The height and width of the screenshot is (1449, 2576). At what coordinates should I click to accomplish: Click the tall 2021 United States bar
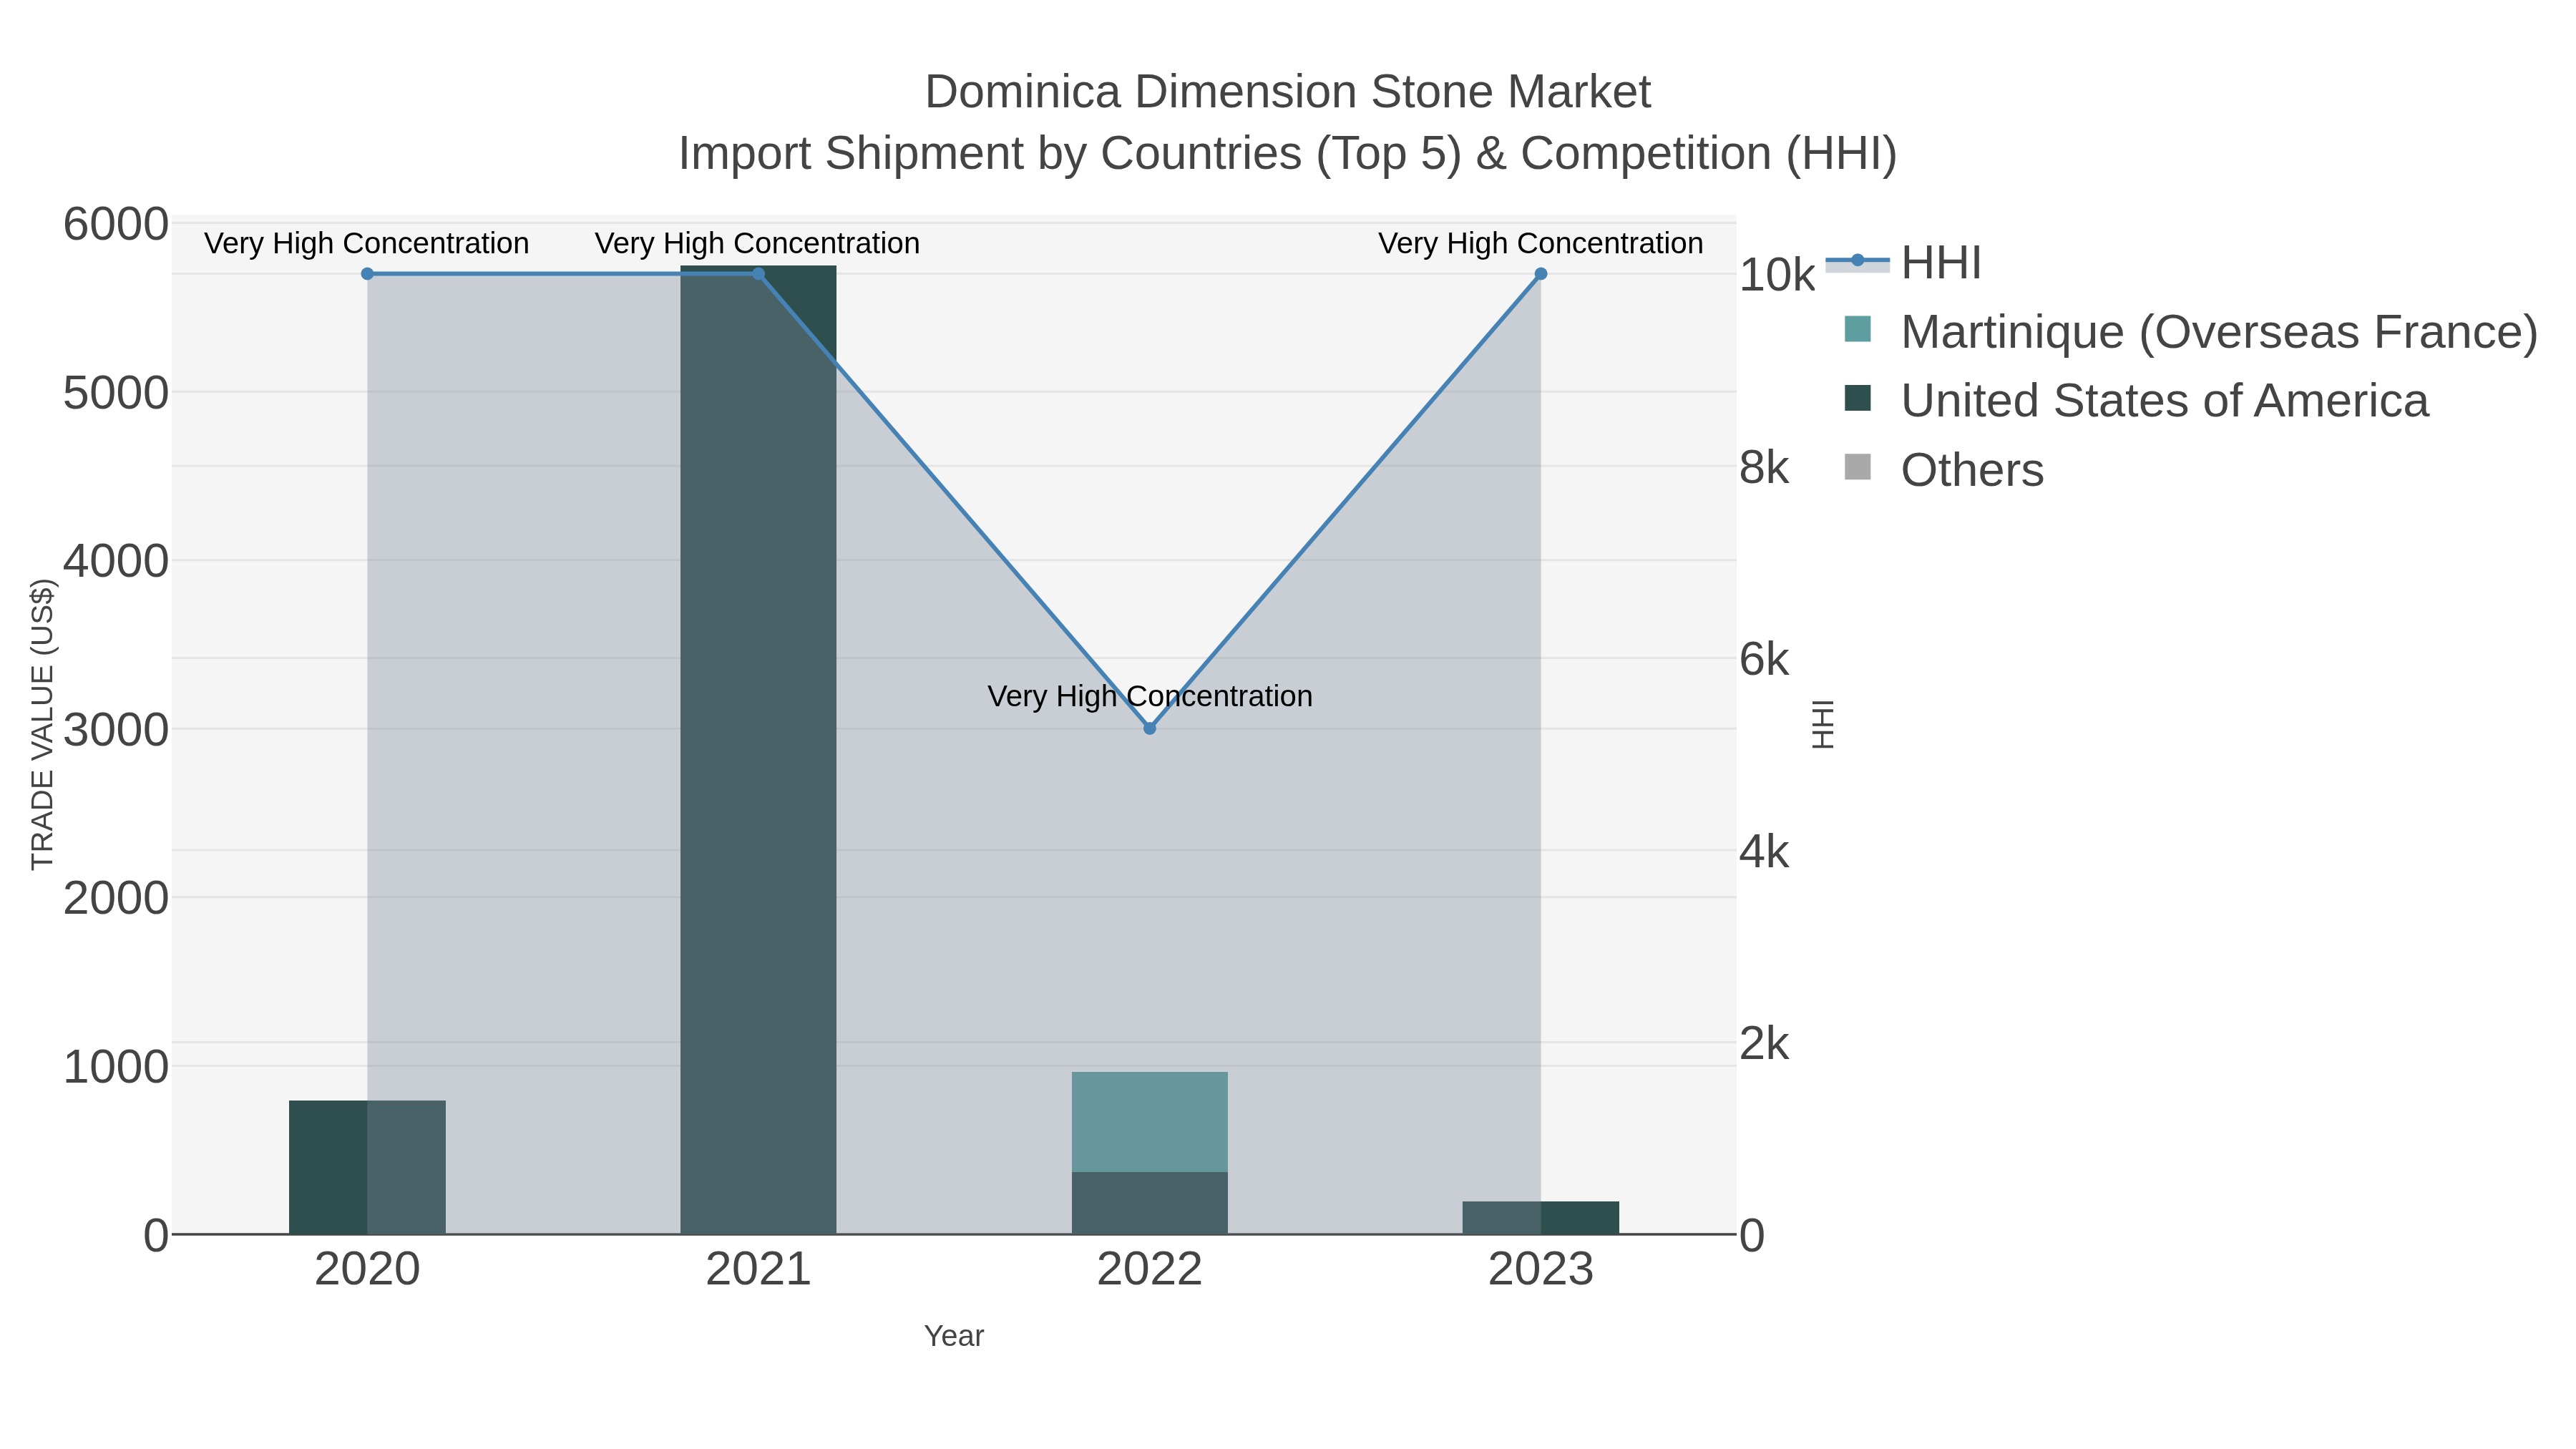point(758,750)
